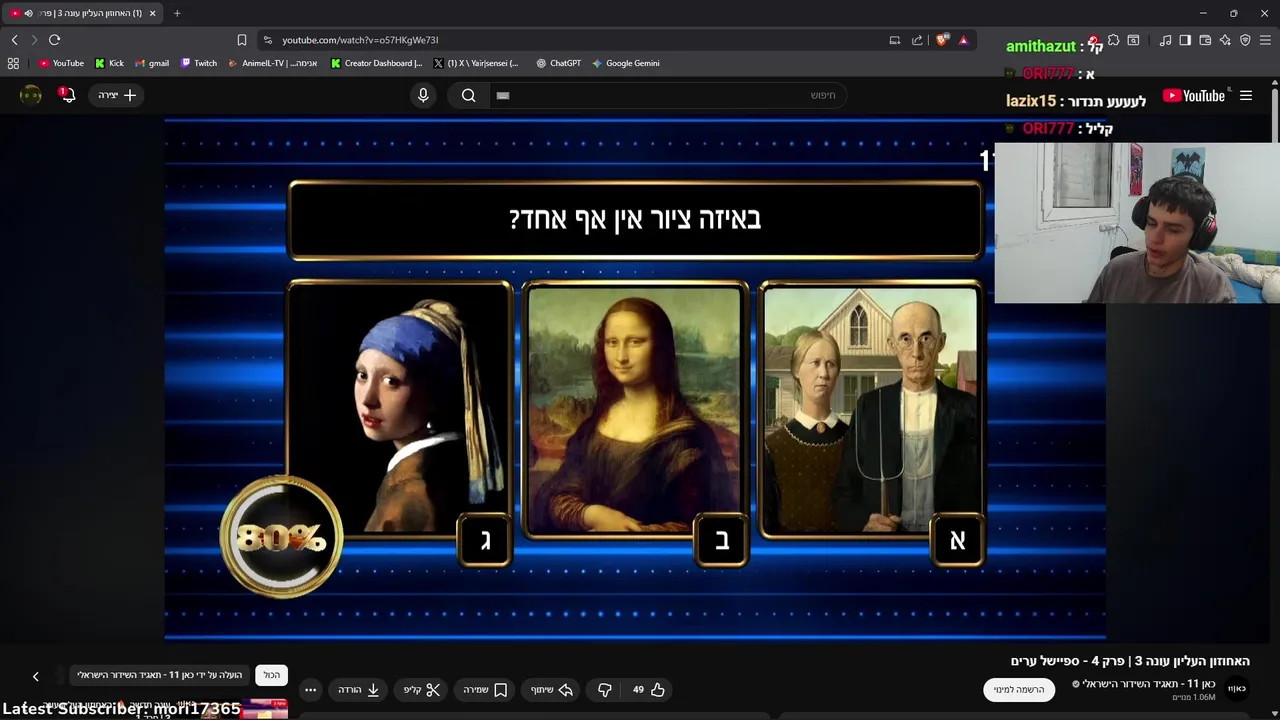Open the media control music note icon
Screen dimensions: 1280x720
click(1165, 40)
